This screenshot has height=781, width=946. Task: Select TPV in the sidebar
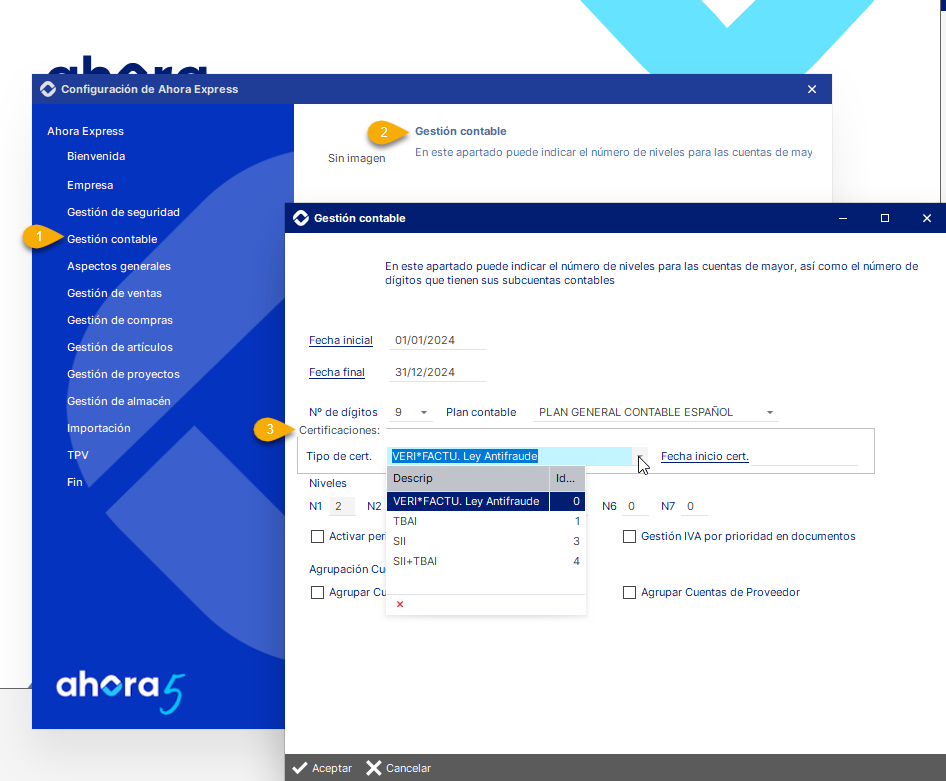pyautogui.click(x=78, y=455)
